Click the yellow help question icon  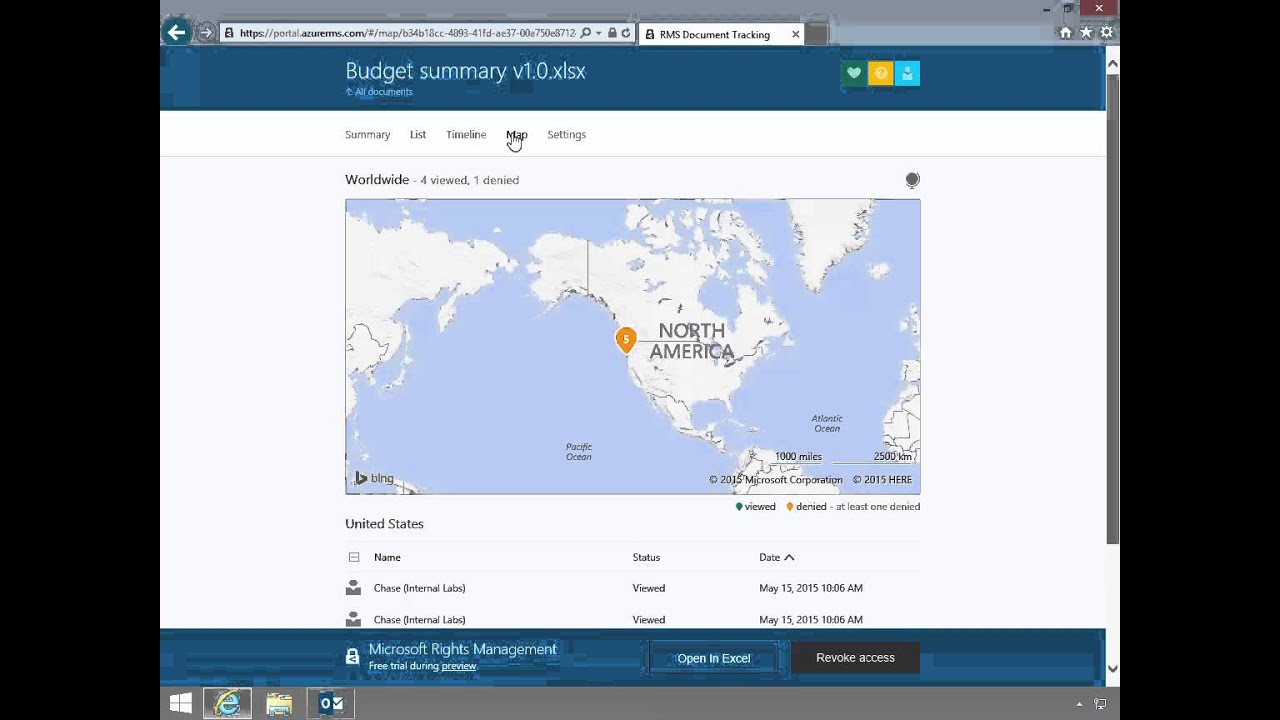[880, 73]
